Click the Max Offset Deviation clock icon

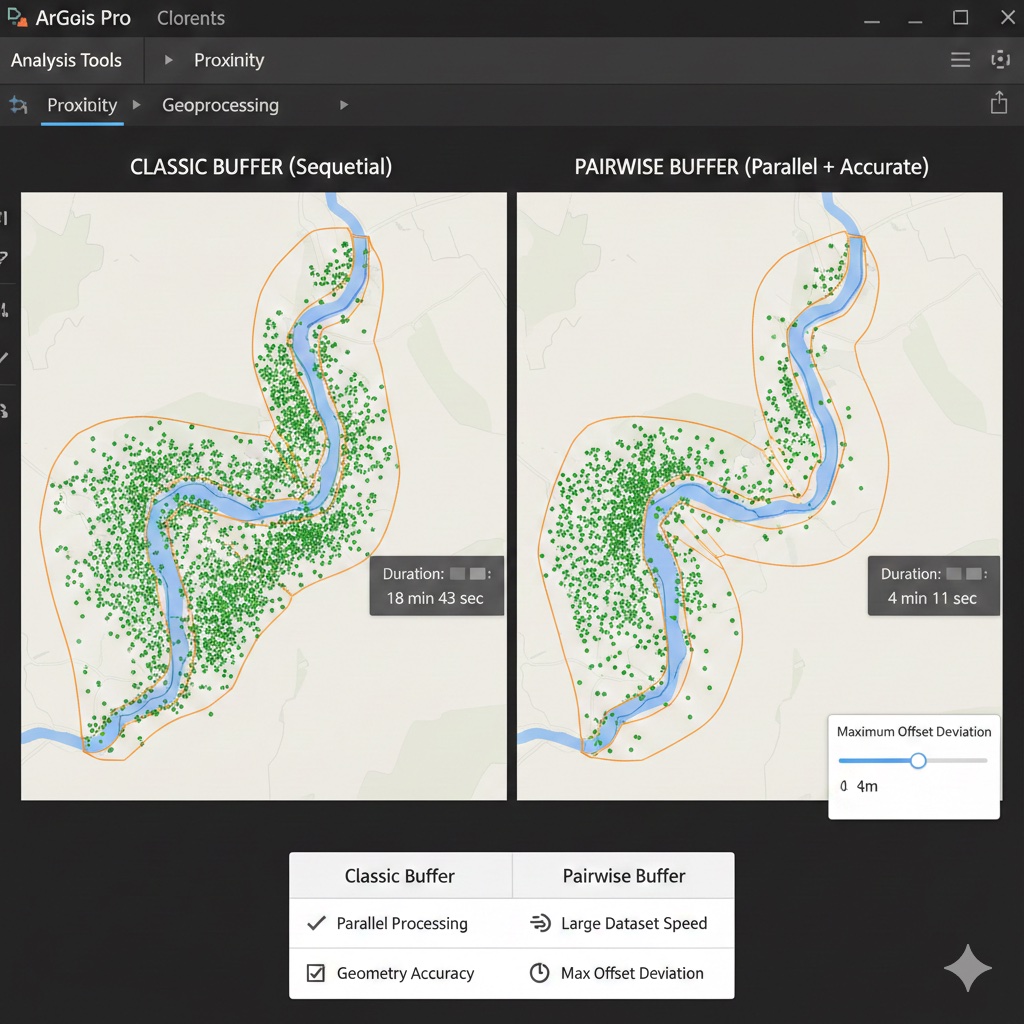pos(540,973)
